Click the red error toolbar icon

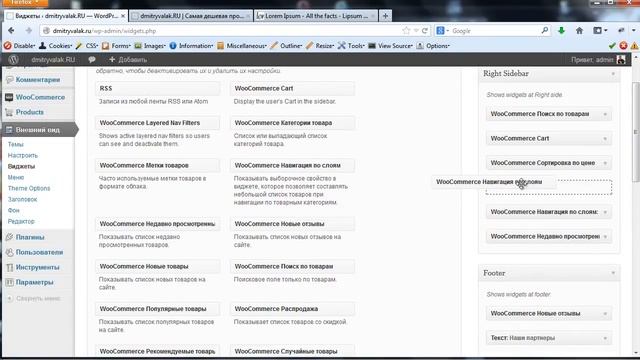point(623,46)
